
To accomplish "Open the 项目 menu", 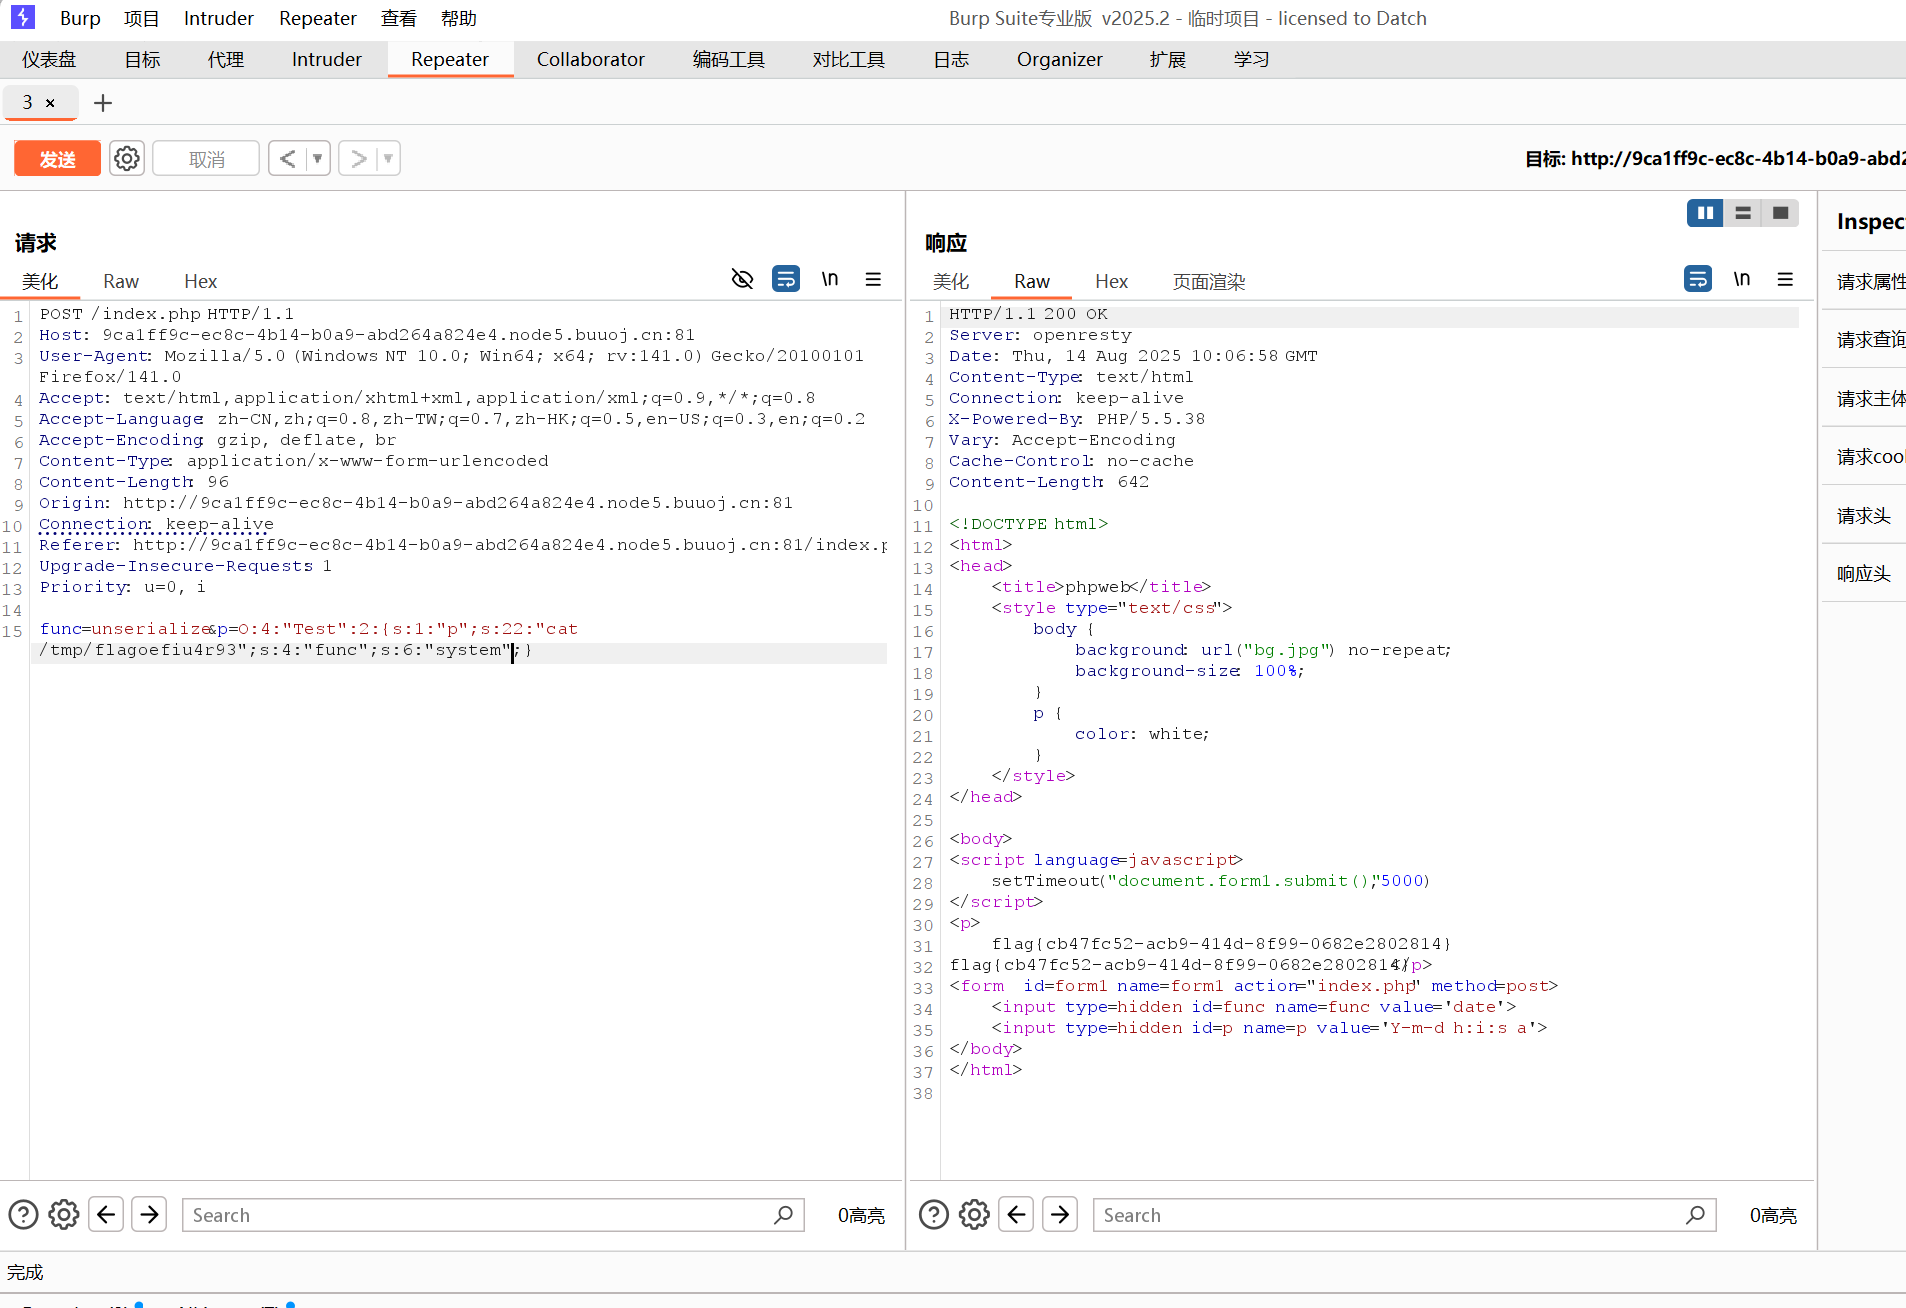I will point(141,18).
